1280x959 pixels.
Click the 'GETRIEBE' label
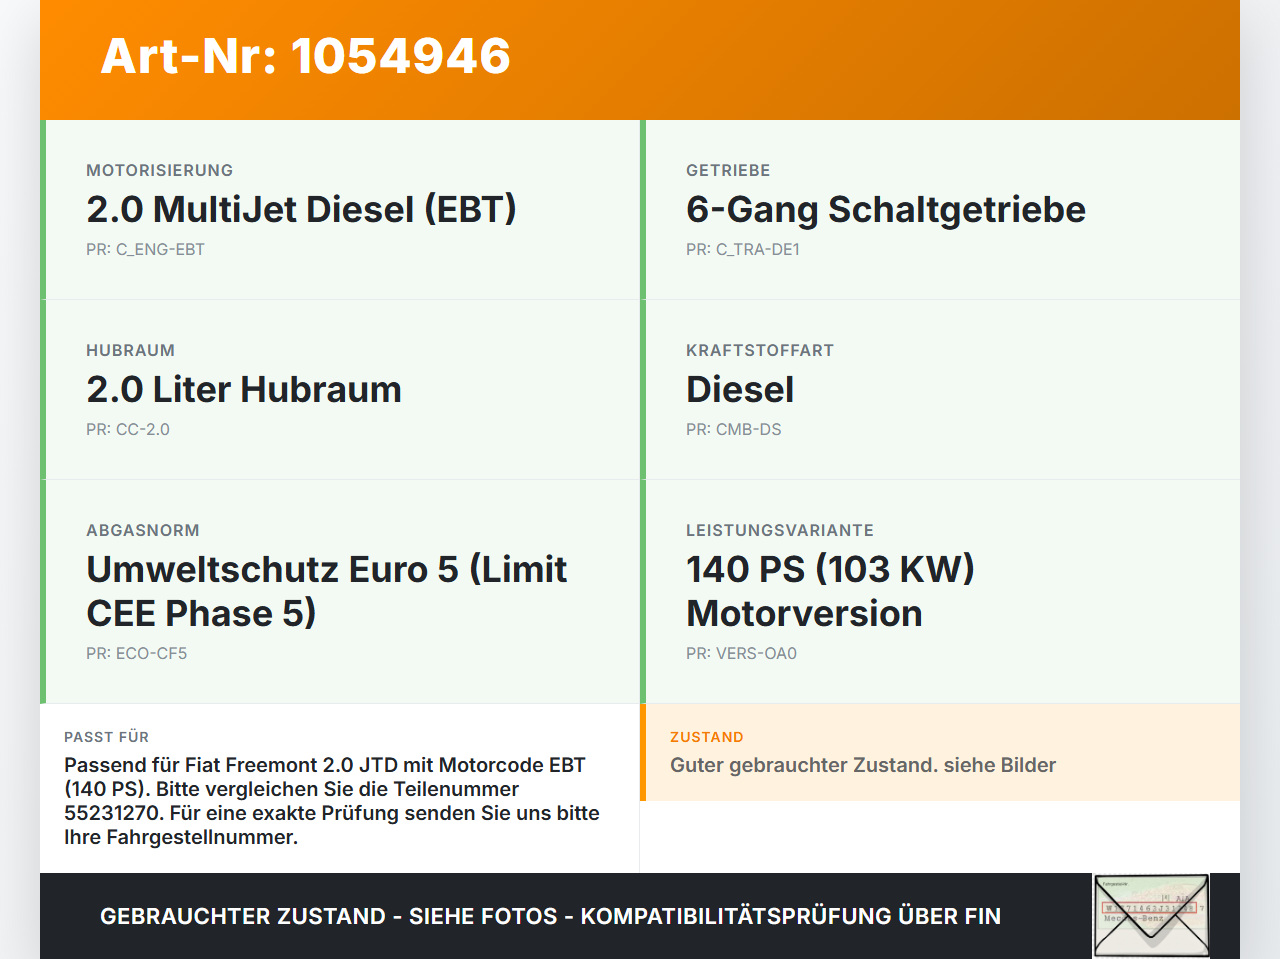pos(728,171)
